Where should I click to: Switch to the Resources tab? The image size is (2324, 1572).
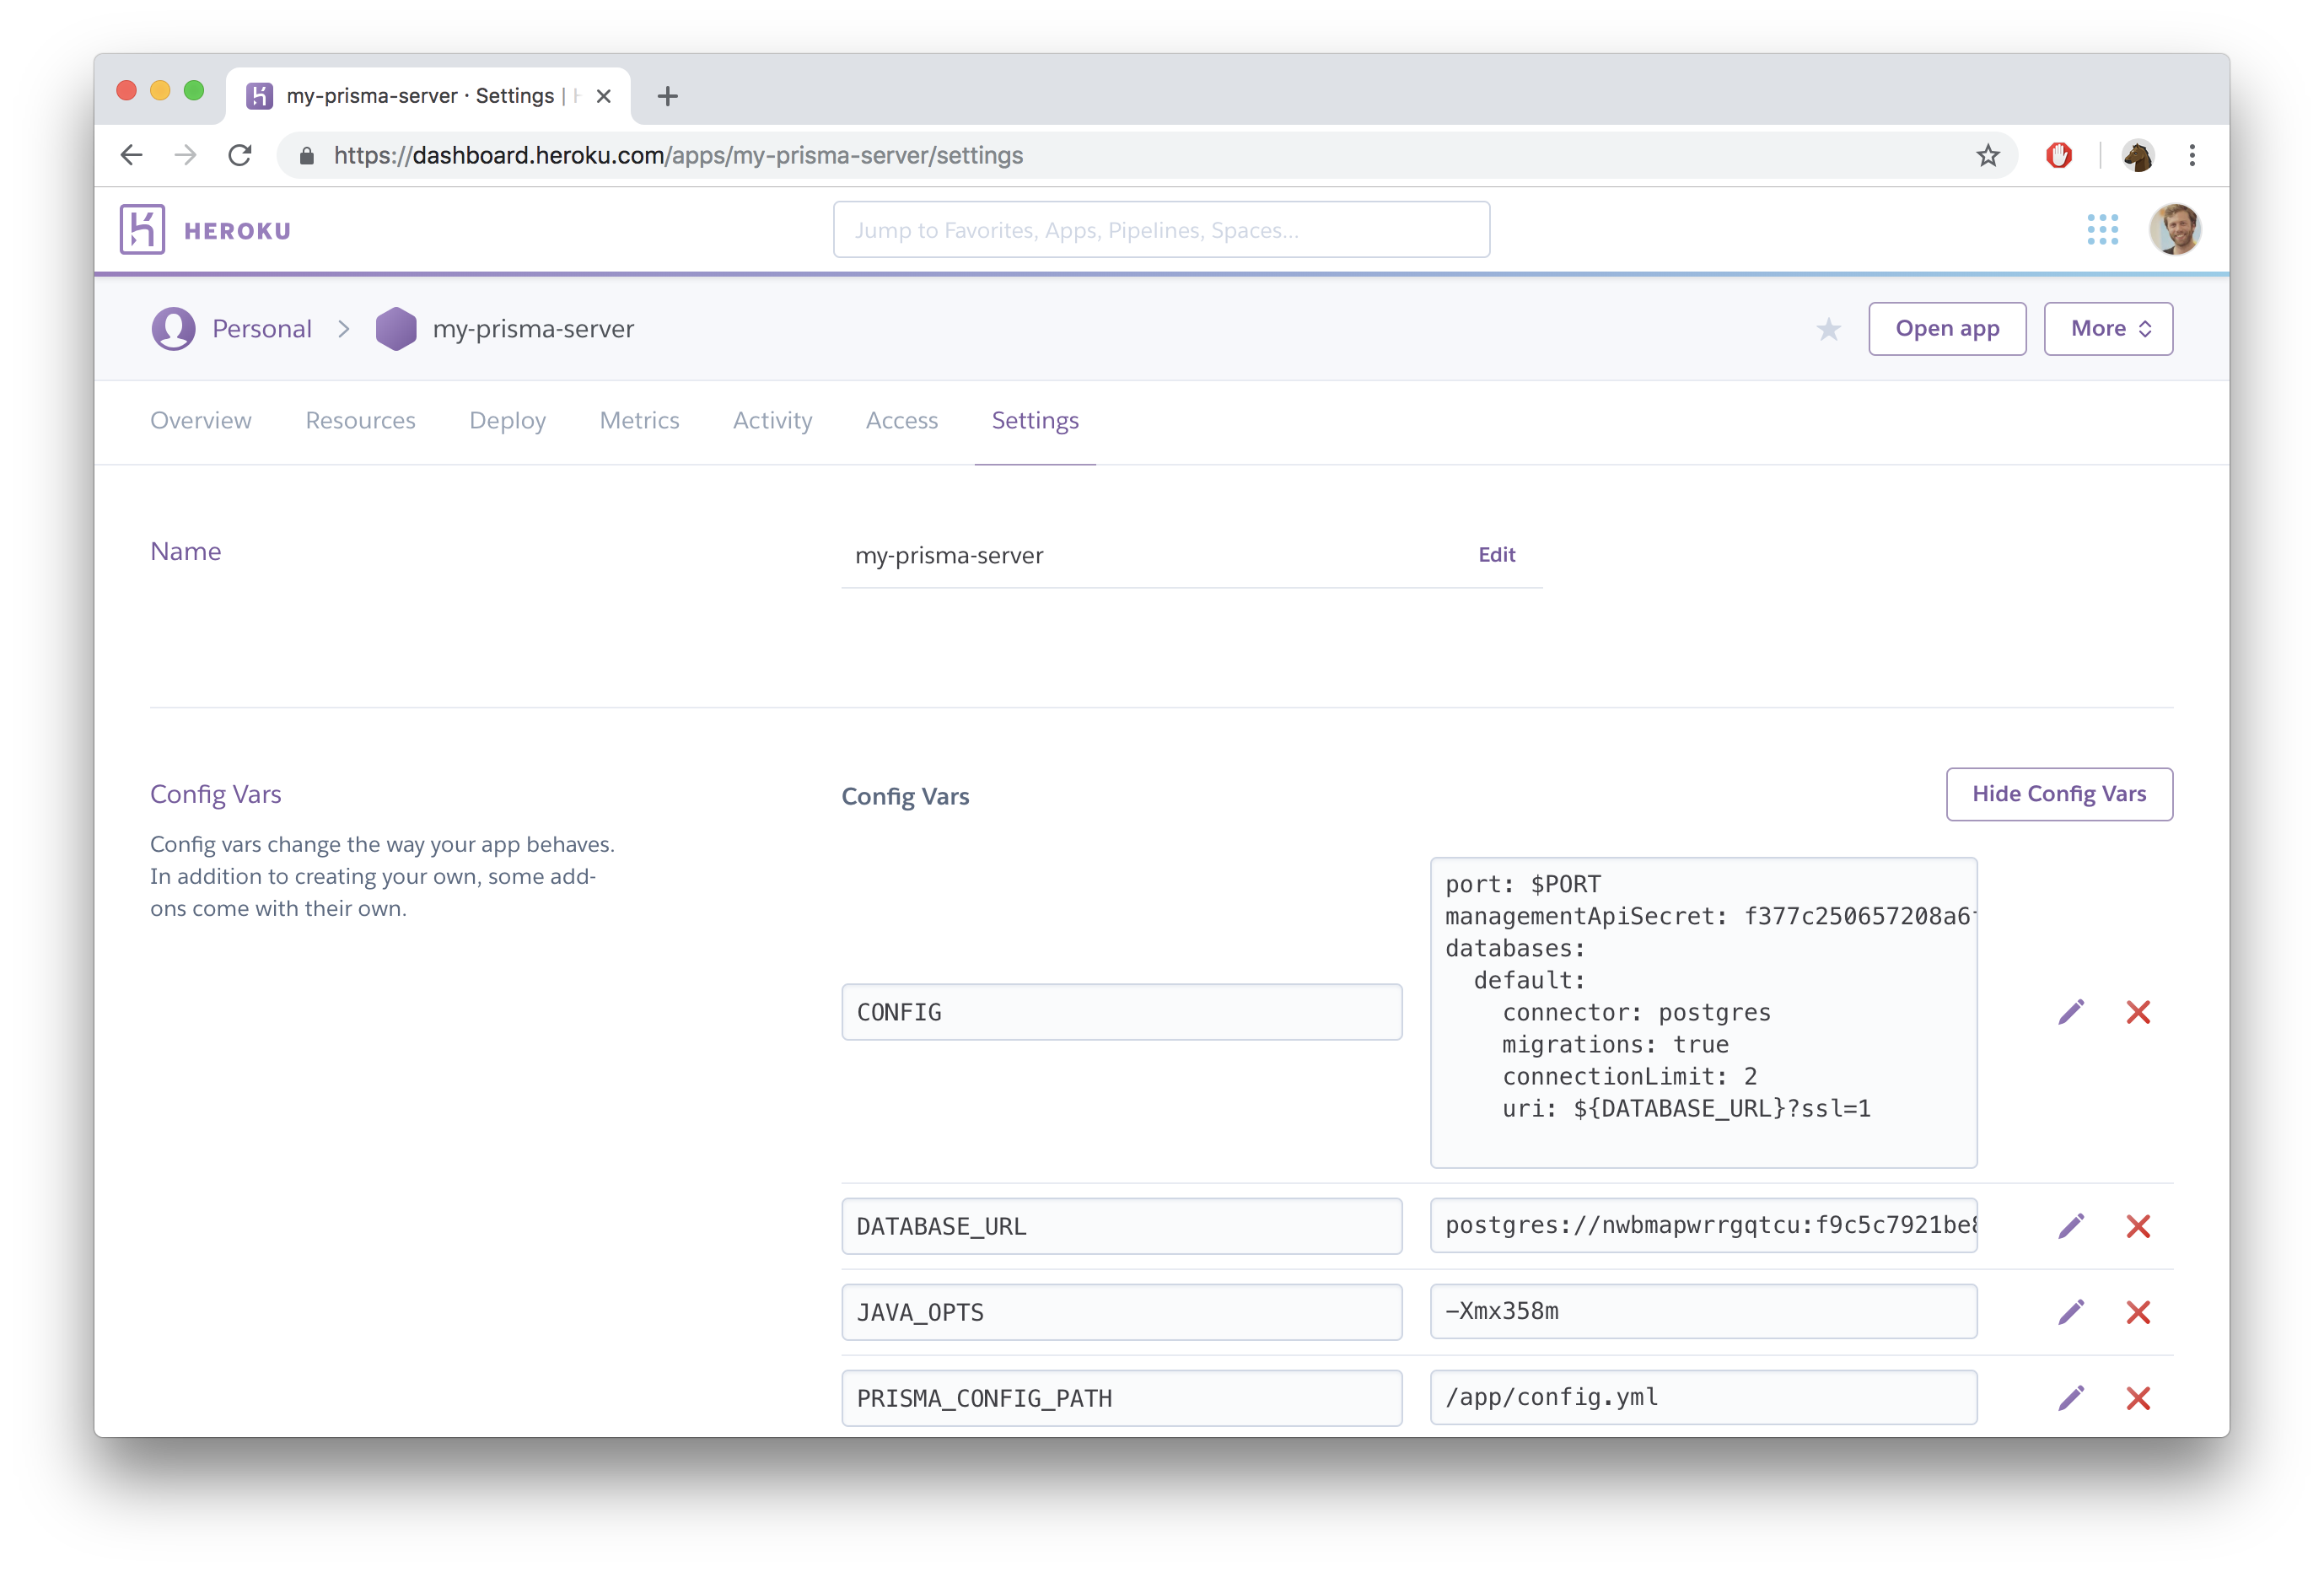click(x=360, y=421)
